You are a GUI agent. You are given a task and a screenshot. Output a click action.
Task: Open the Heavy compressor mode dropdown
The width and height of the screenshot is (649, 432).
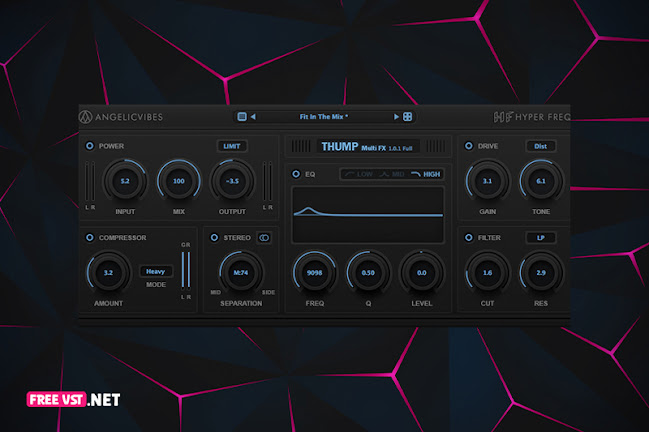click(156, 271)
